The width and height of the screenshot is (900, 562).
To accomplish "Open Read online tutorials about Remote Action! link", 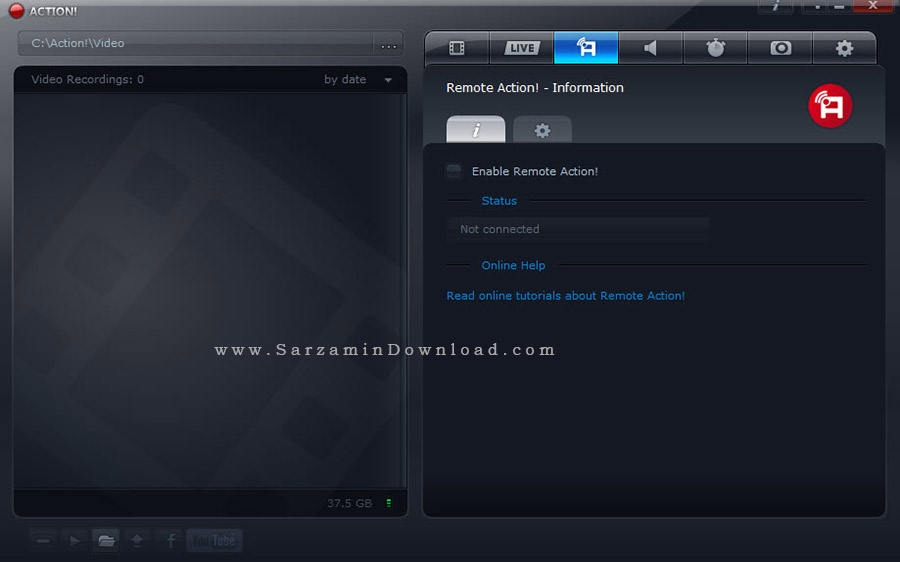I will (x=565, y=296).
